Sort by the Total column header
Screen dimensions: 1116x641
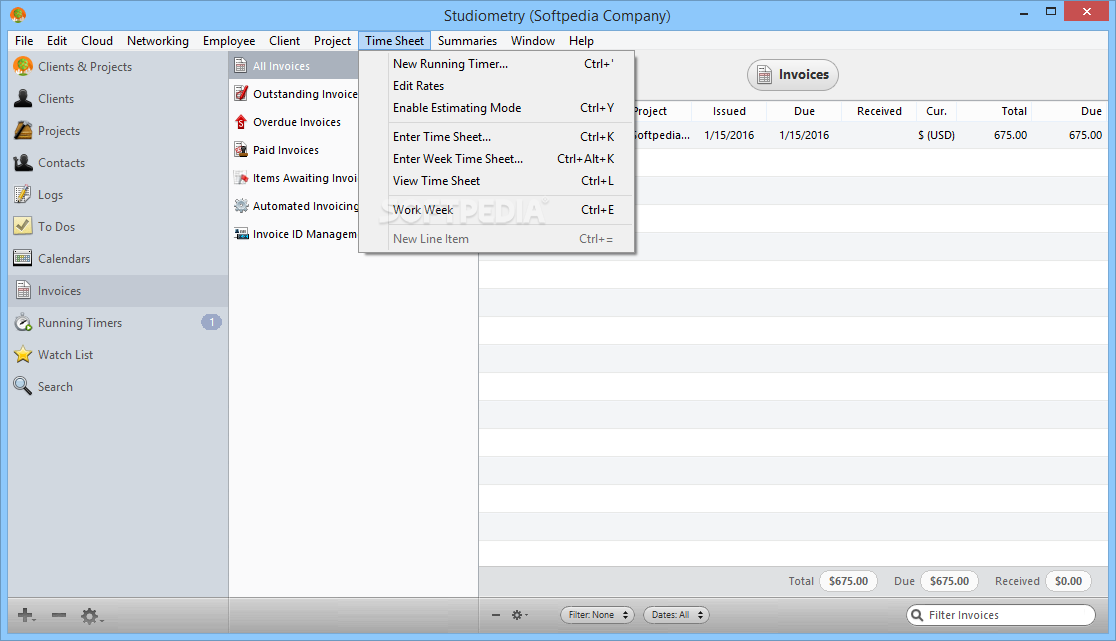tap(994, 111)
